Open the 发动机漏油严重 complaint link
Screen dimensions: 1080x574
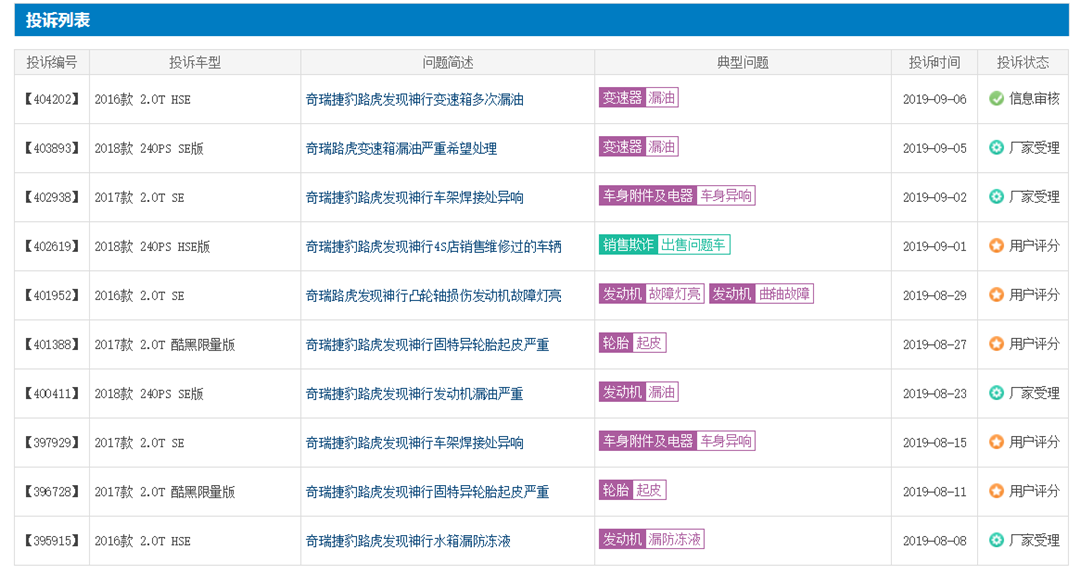[414, 394]
